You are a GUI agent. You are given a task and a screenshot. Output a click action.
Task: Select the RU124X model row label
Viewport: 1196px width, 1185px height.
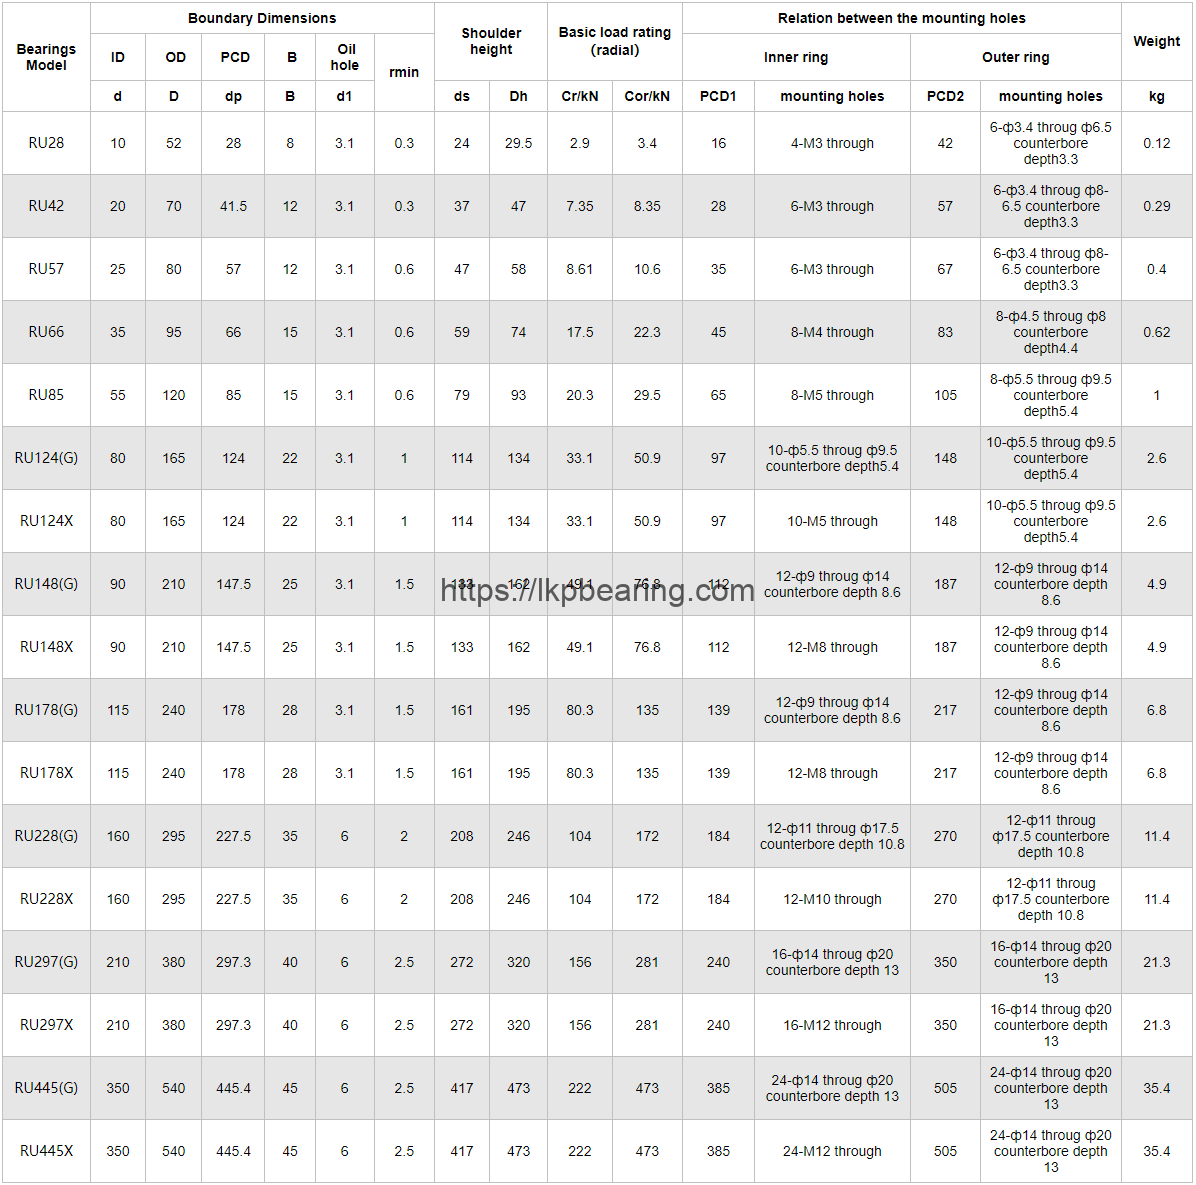point(46,521)
